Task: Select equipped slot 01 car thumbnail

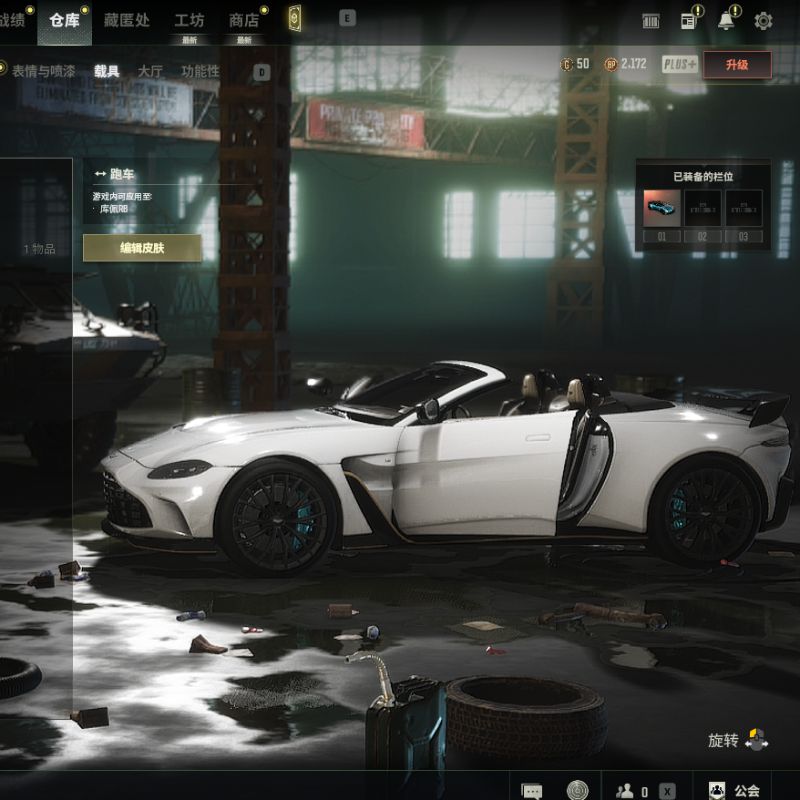Action: pyautogui.click(x=661, y=208)
